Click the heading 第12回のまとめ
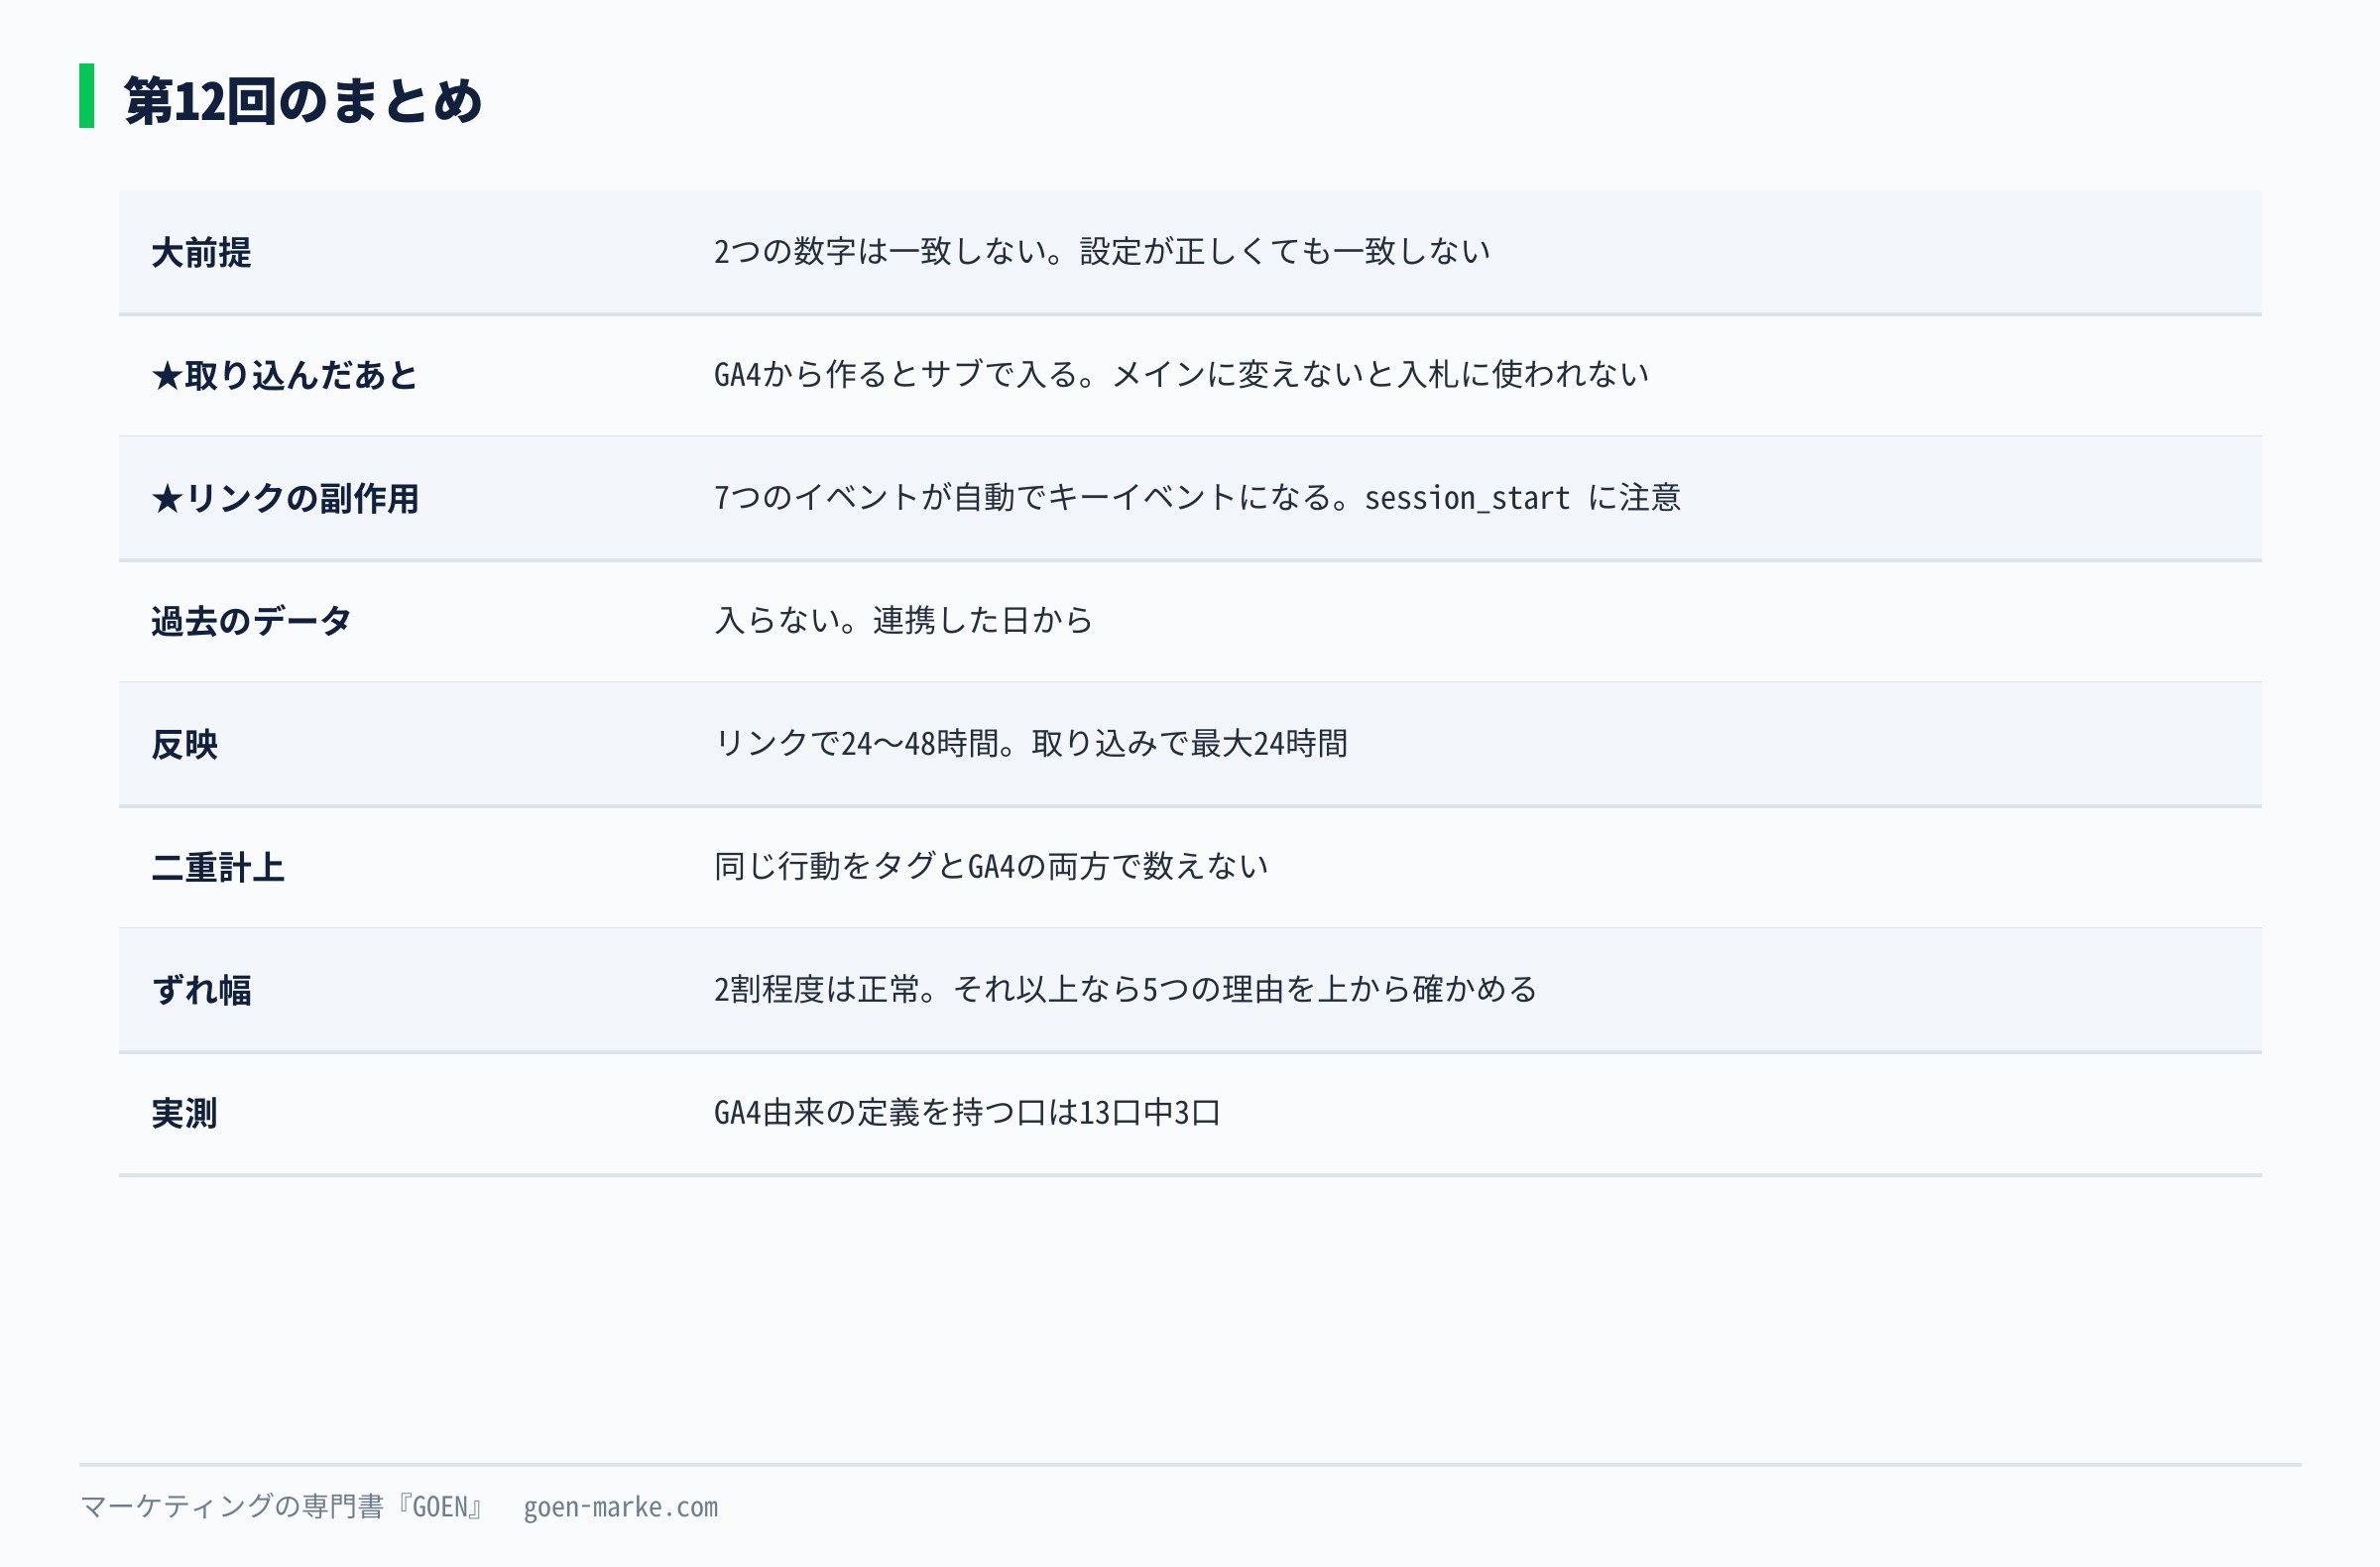The height and width of the screenshot is (1567, 2380). (303, 100)
